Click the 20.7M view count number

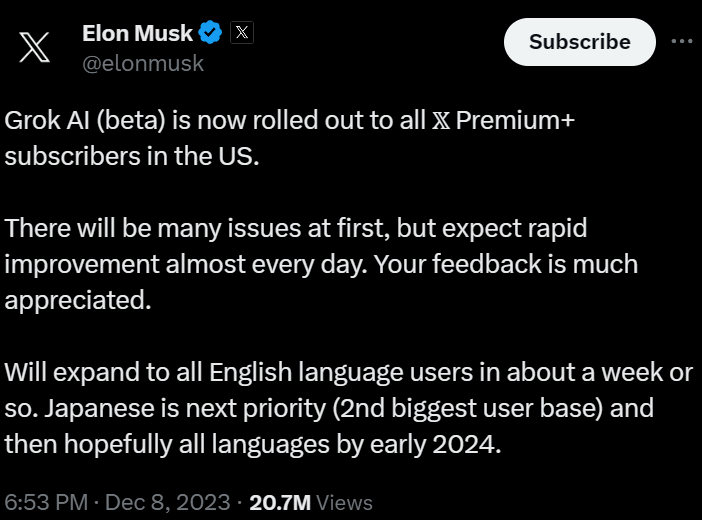click(279, 502)
